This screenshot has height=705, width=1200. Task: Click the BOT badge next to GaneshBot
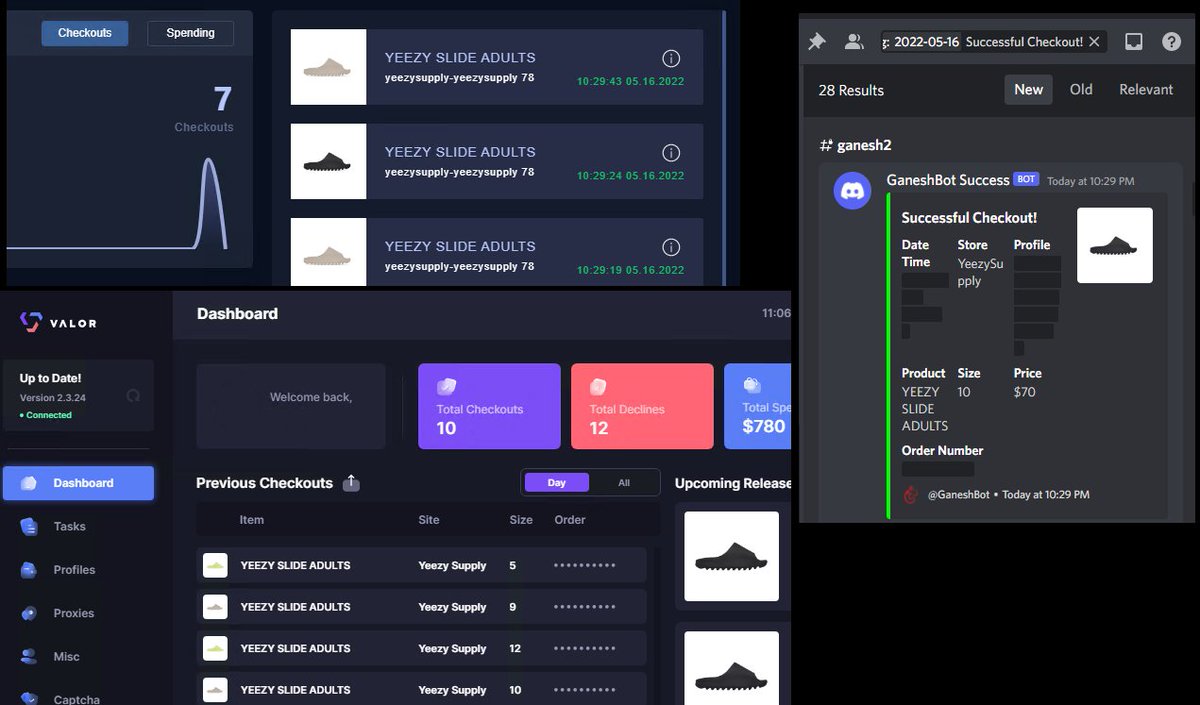[1026, 180]
